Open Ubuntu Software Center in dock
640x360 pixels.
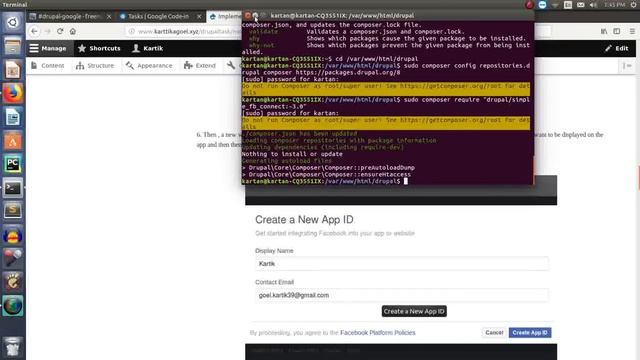pos(13,141)
